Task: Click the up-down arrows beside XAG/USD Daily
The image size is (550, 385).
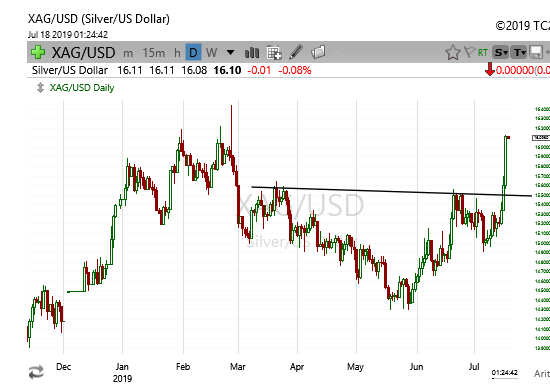Action: point(40,88)
